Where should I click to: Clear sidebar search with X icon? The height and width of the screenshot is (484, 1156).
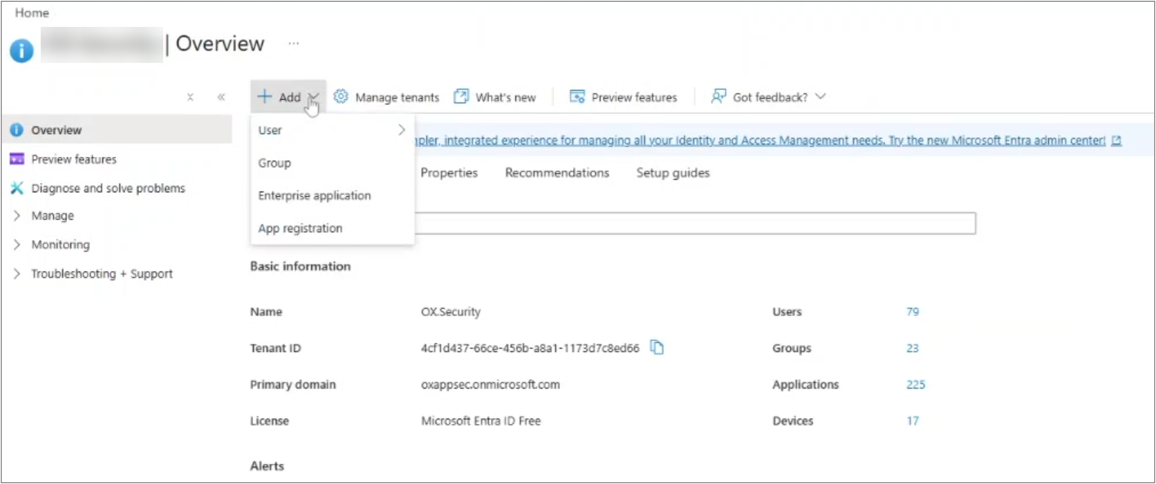[190, 97]
